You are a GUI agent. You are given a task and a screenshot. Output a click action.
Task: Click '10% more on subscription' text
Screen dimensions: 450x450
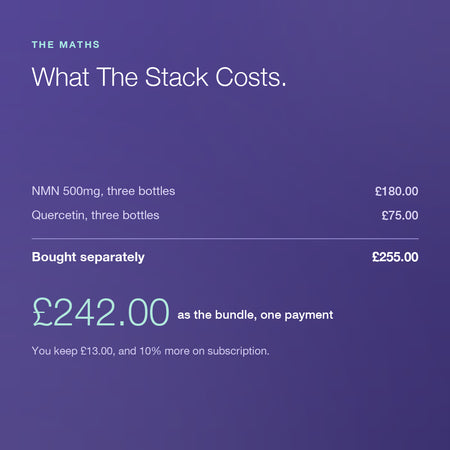pos(204,351)
